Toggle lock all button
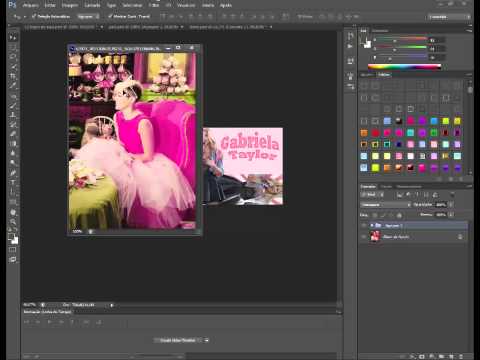Screen dimensions: 480x360 pos(399,215)
